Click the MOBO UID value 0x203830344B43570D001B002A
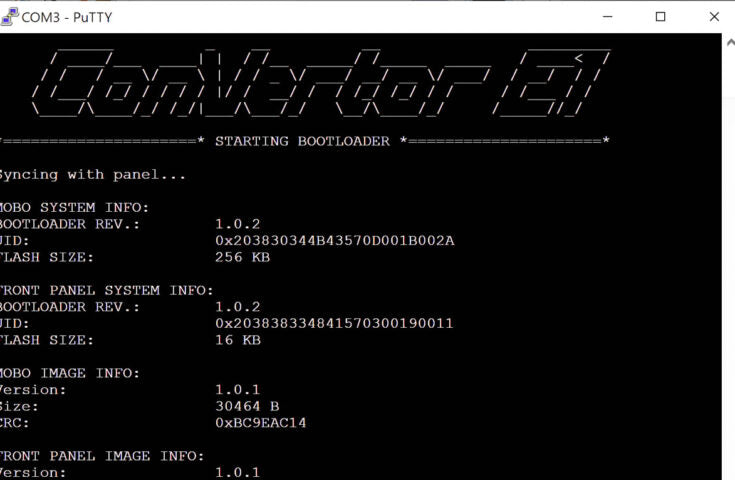Screen dimensions: 735x480 pyautogui.click(x=334, y=240)
